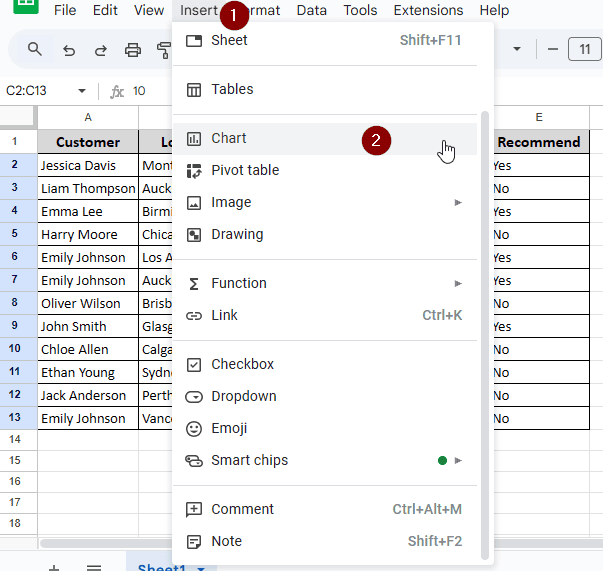Click the Checkbox tick icon
This screenshot has height=571, width=603.
click(194, 365)
